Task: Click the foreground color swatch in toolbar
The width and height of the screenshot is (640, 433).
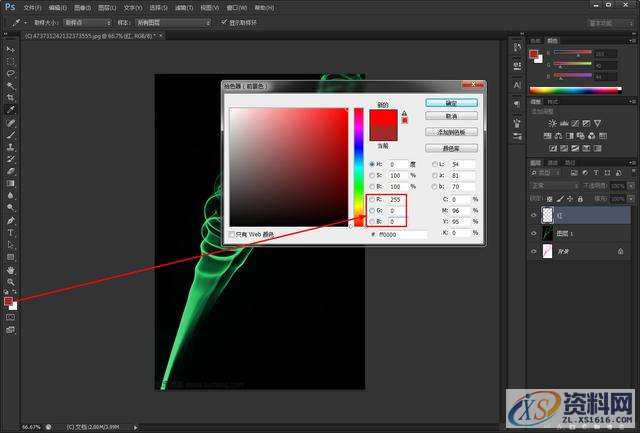Action: pyautogui.click(x=8, y=300)
